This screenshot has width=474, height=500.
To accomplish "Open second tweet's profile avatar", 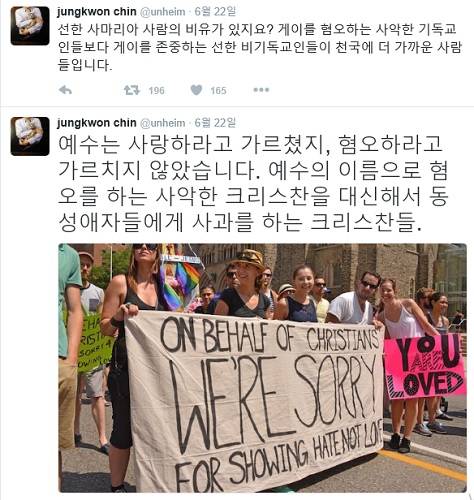I will pyautogui.click(x=30, y=136).
